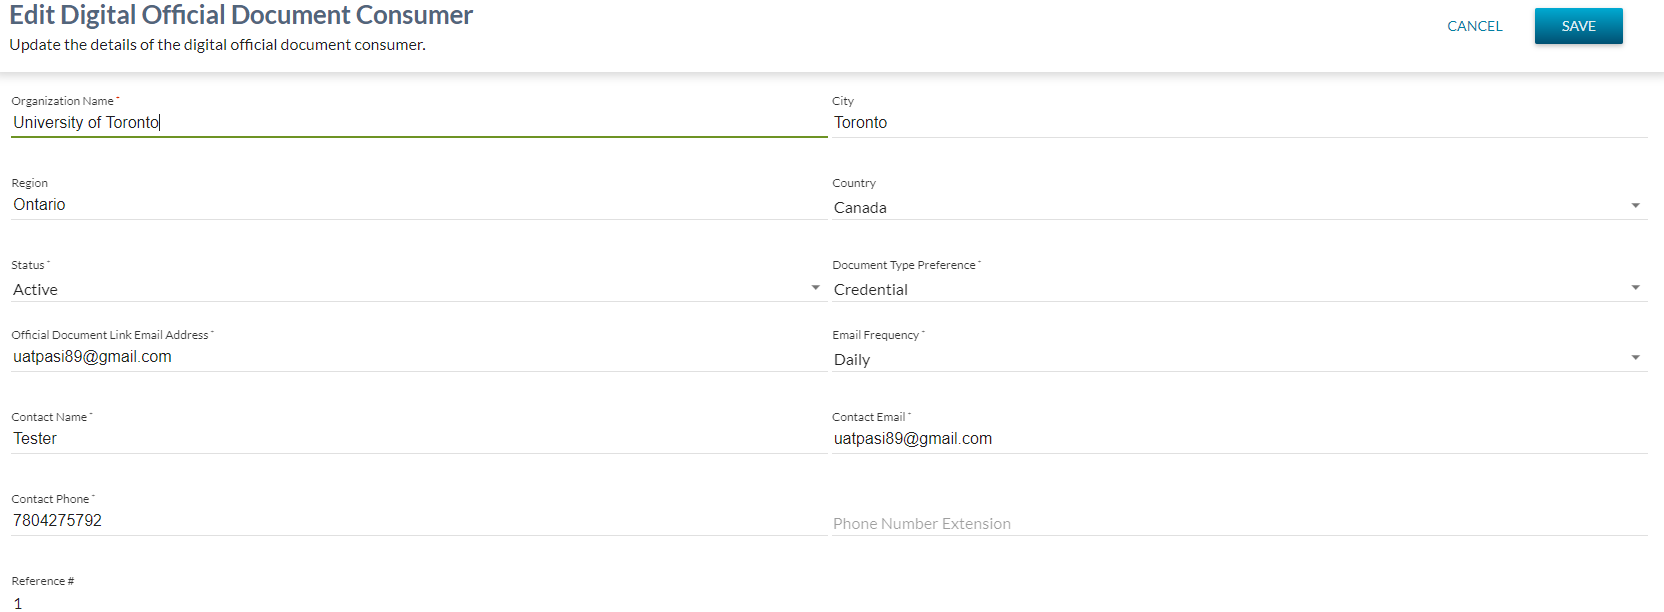The width and height of the screenshot is (1664, 612).
Task: Click the City field containing Toronto
Action: pyautogui.click(x=1238, y=122)
